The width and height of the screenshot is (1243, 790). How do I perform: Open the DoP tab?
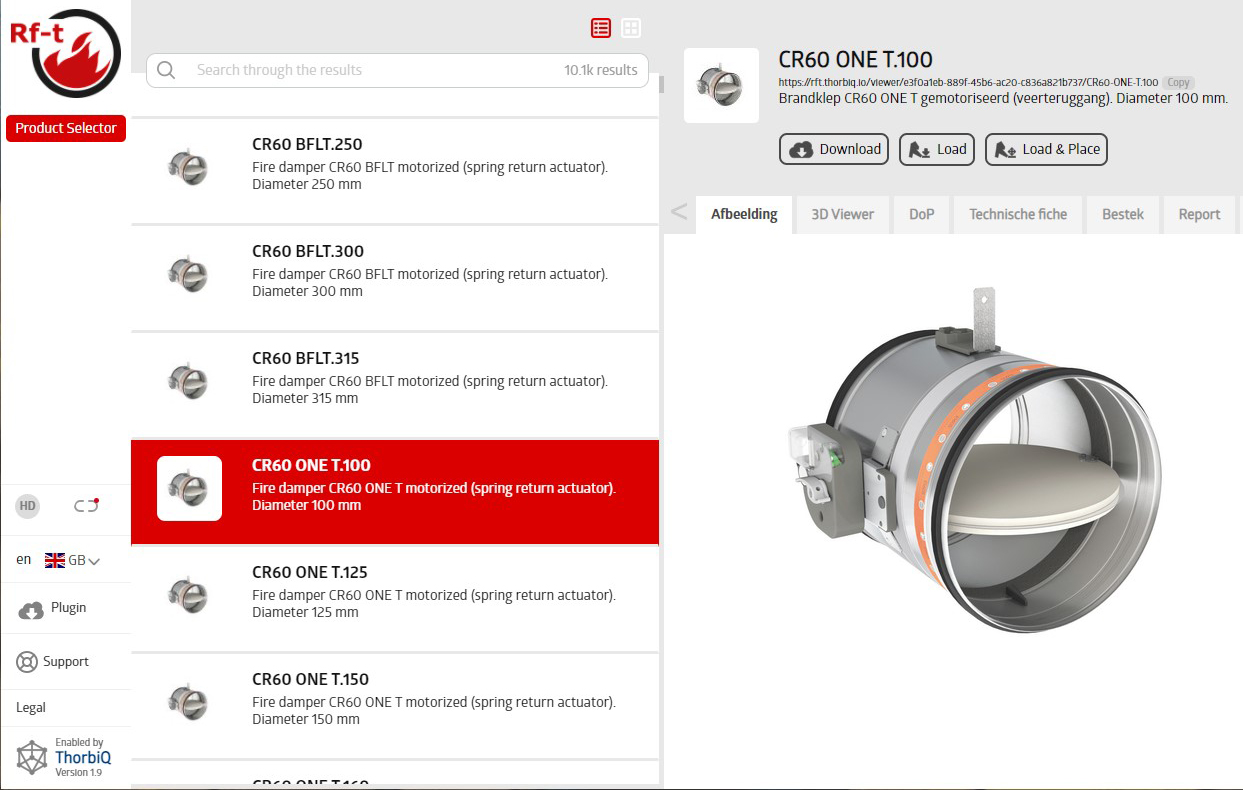[921, 214]
